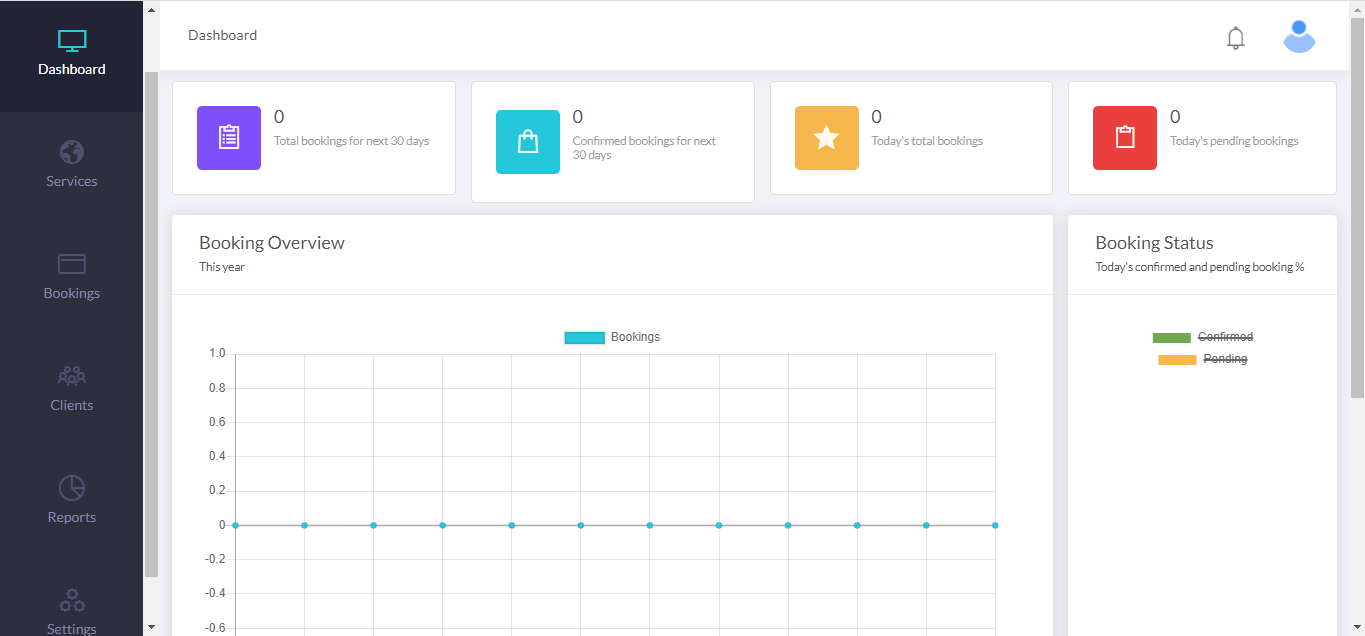Click the Dashboard heading in the top bar
Viewport: 1365px width, 636px height.
(x=222, y=35)
